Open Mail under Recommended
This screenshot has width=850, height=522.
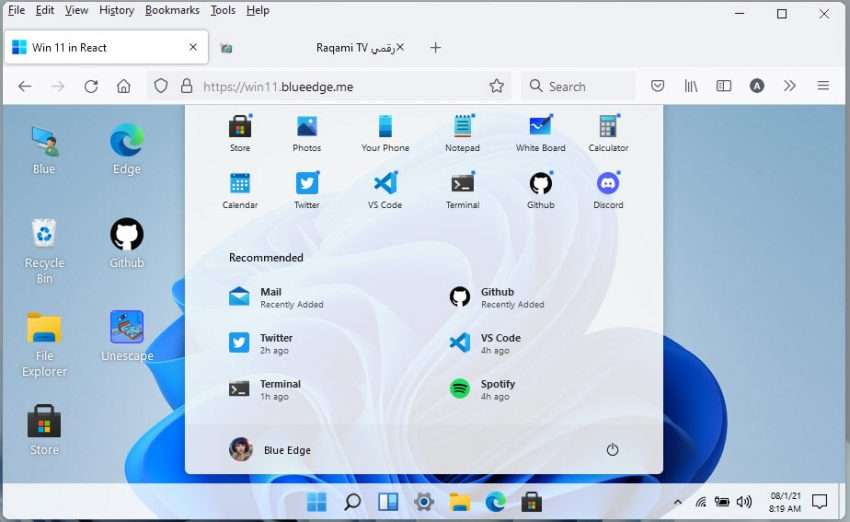[276, 298]
